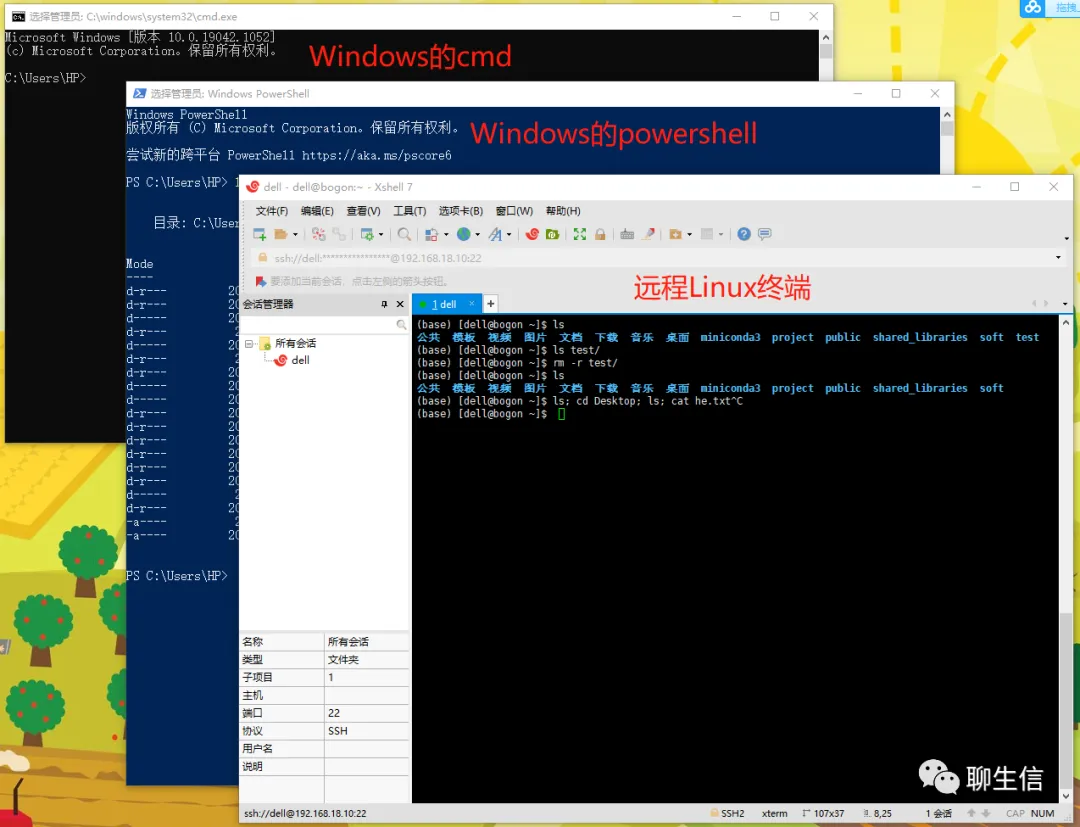Close the session manager panel
This screenshot has width=1080, height=827.
399,304
